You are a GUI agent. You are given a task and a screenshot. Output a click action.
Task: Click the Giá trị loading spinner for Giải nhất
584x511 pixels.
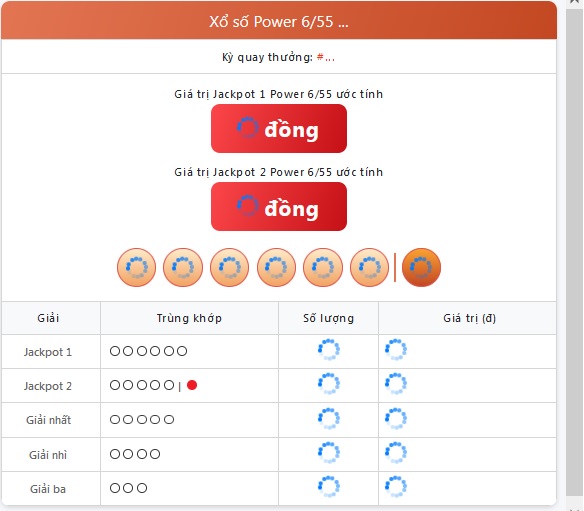click(x=396, y=418)
